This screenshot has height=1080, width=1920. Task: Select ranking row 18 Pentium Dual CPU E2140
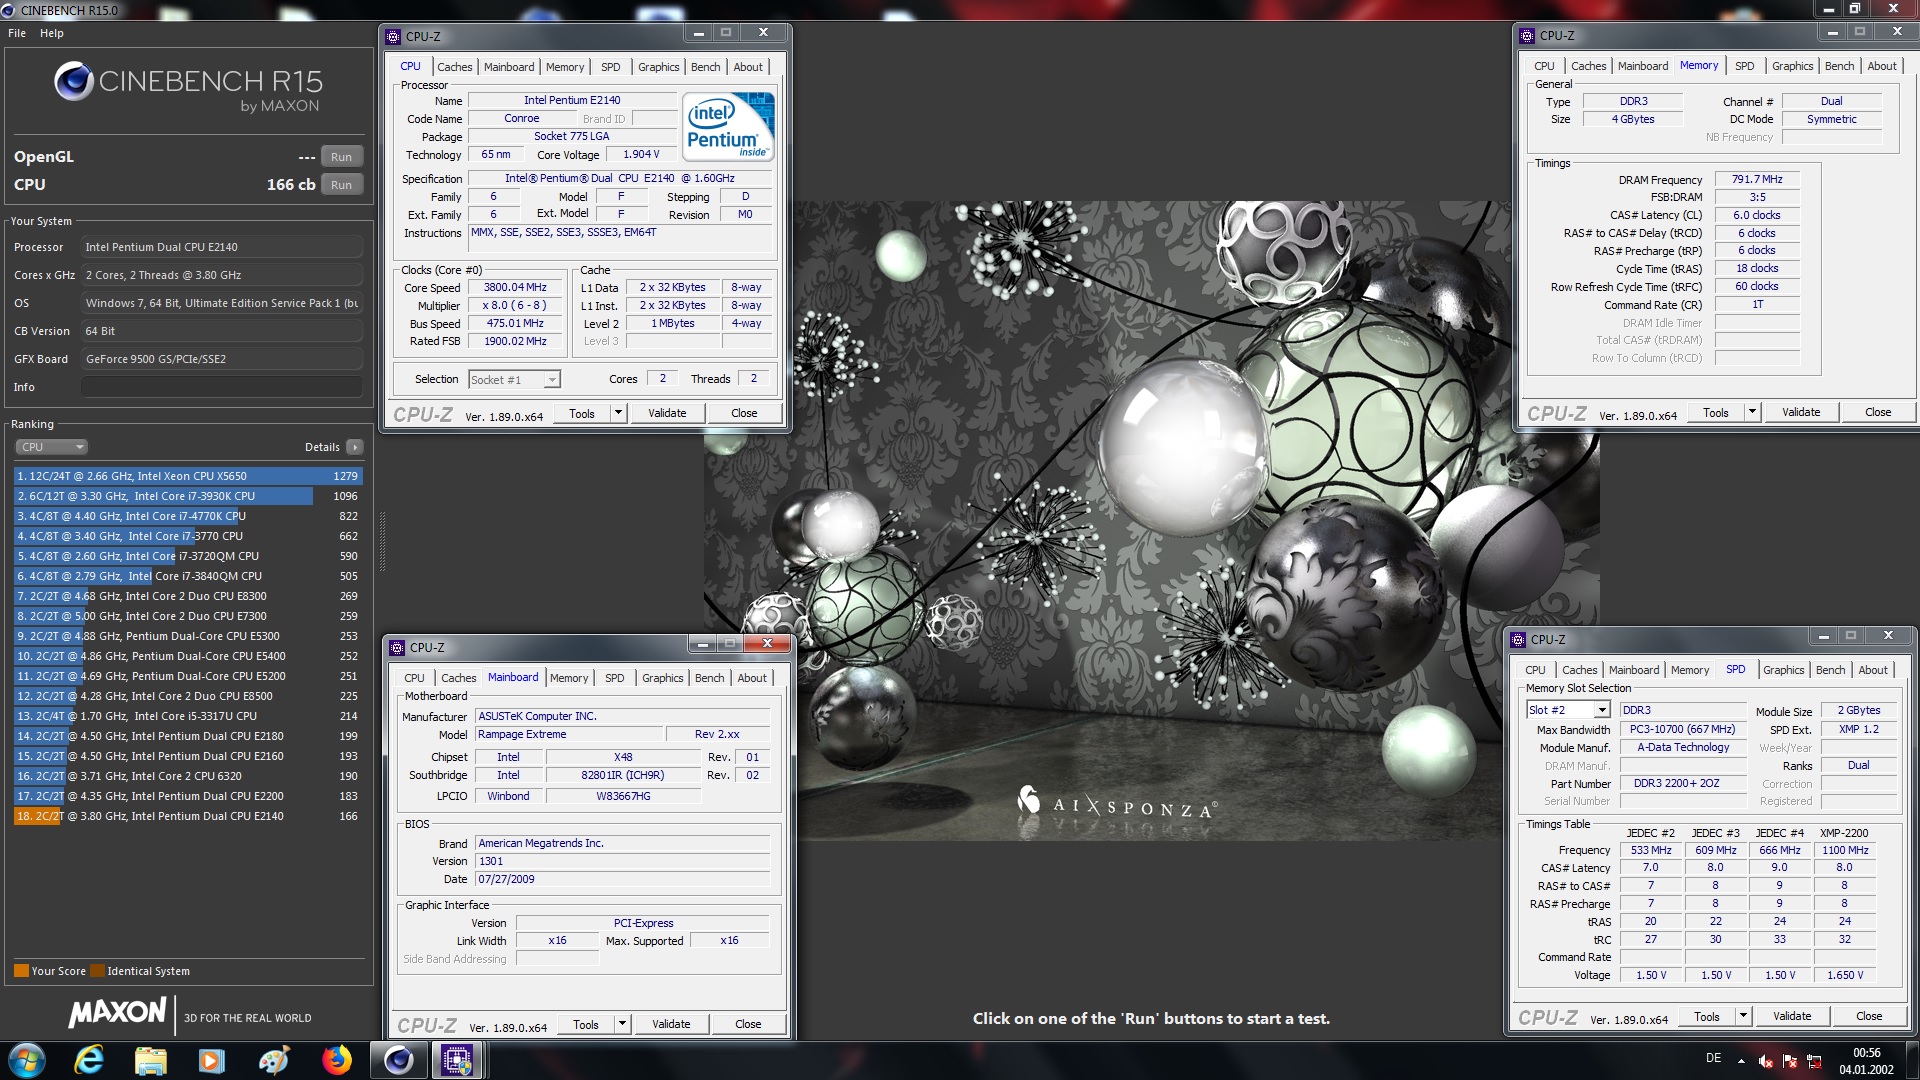pyautogui.click(x=188, y=816)
